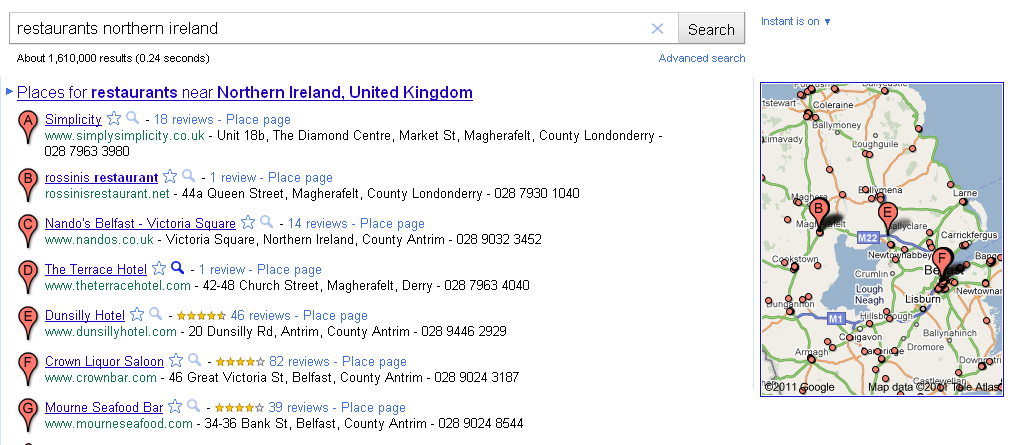Click the red marker G beside Mourne Seafood Bar

point(27,414)
